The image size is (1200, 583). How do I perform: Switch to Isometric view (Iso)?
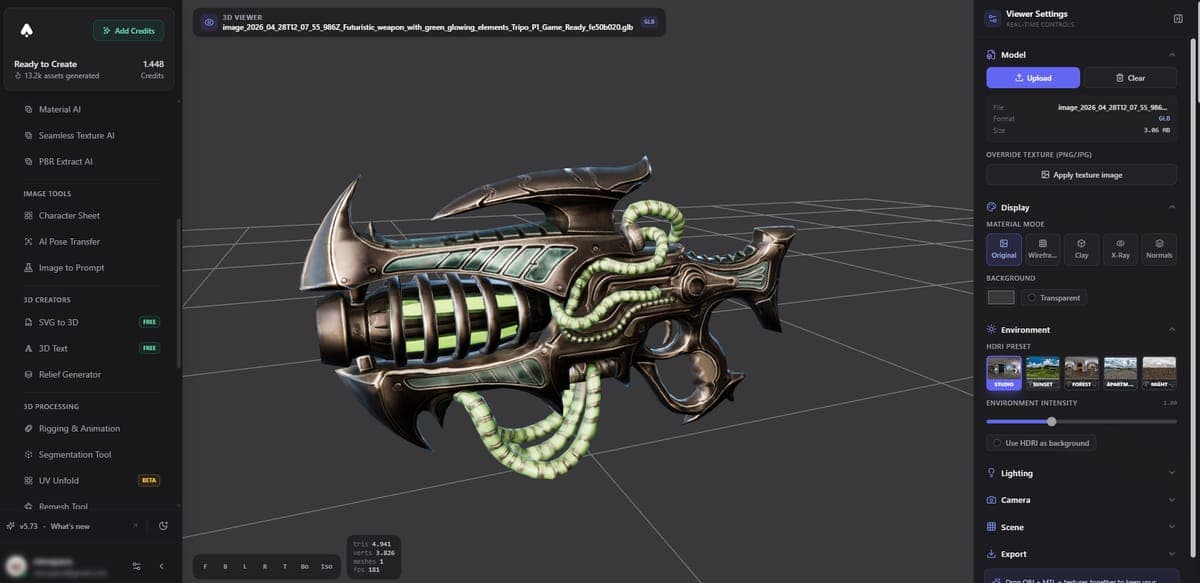(326, 566)
